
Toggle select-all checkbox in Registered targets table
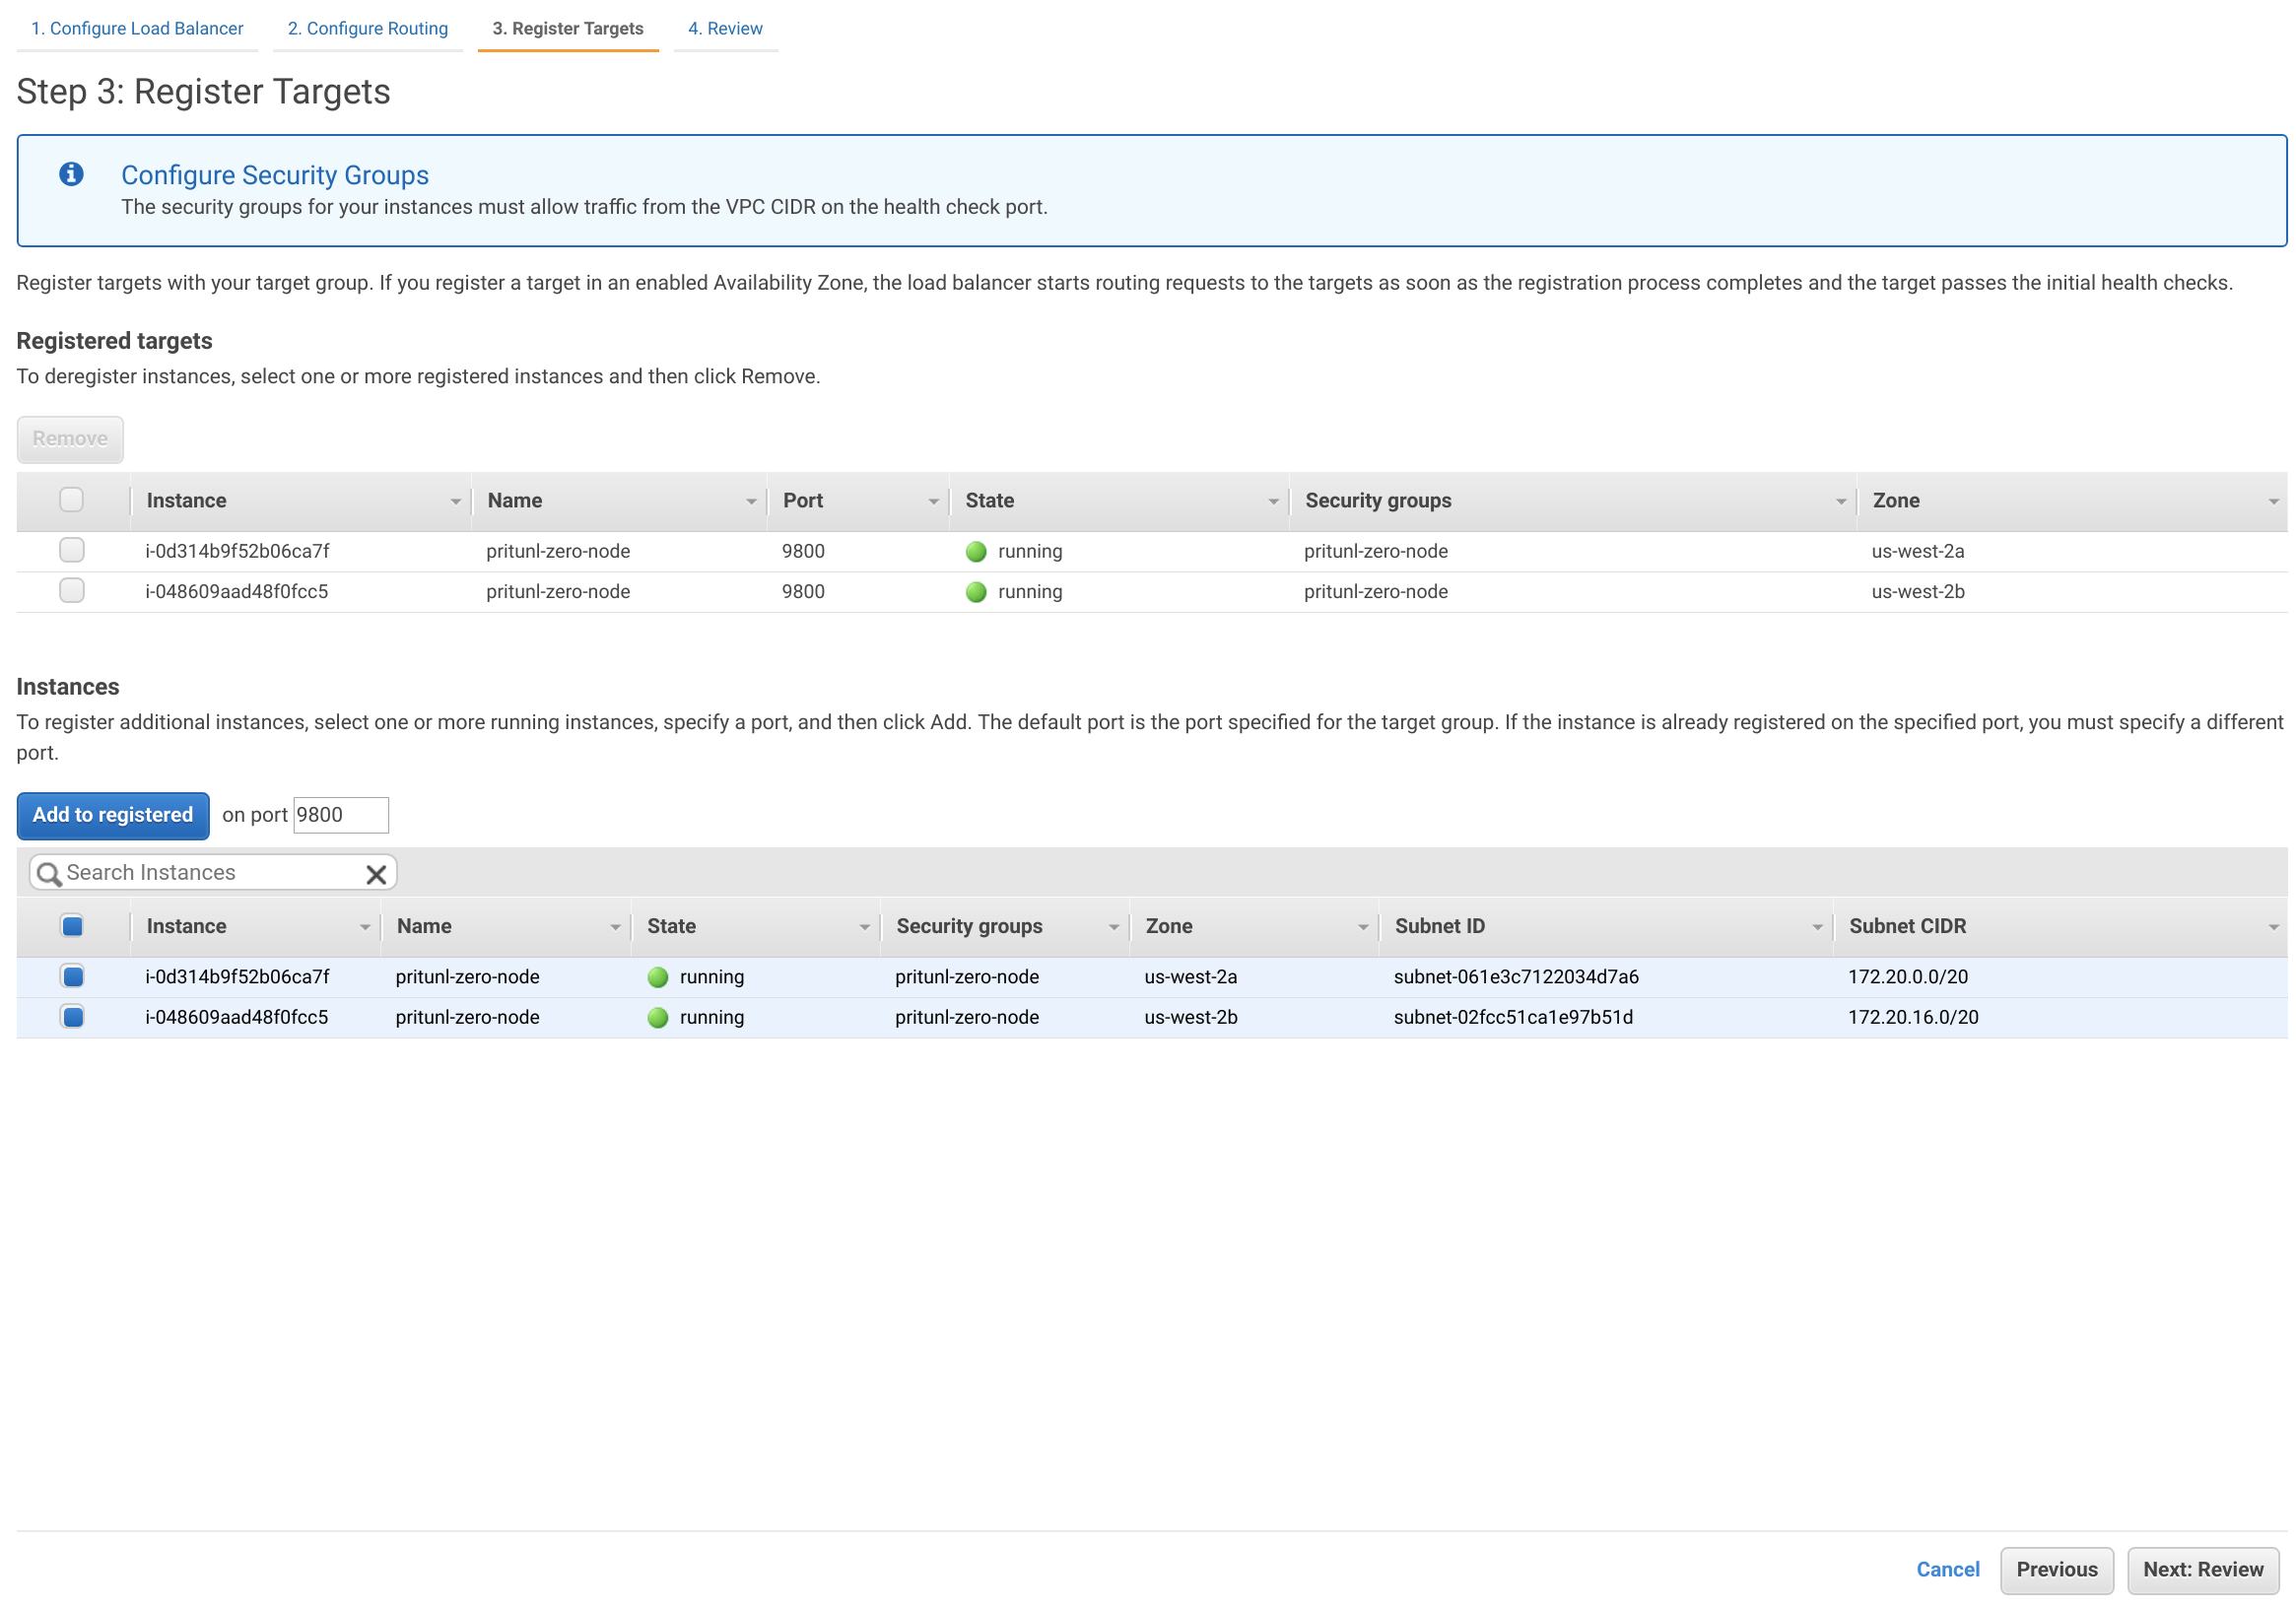coord(71,500)
